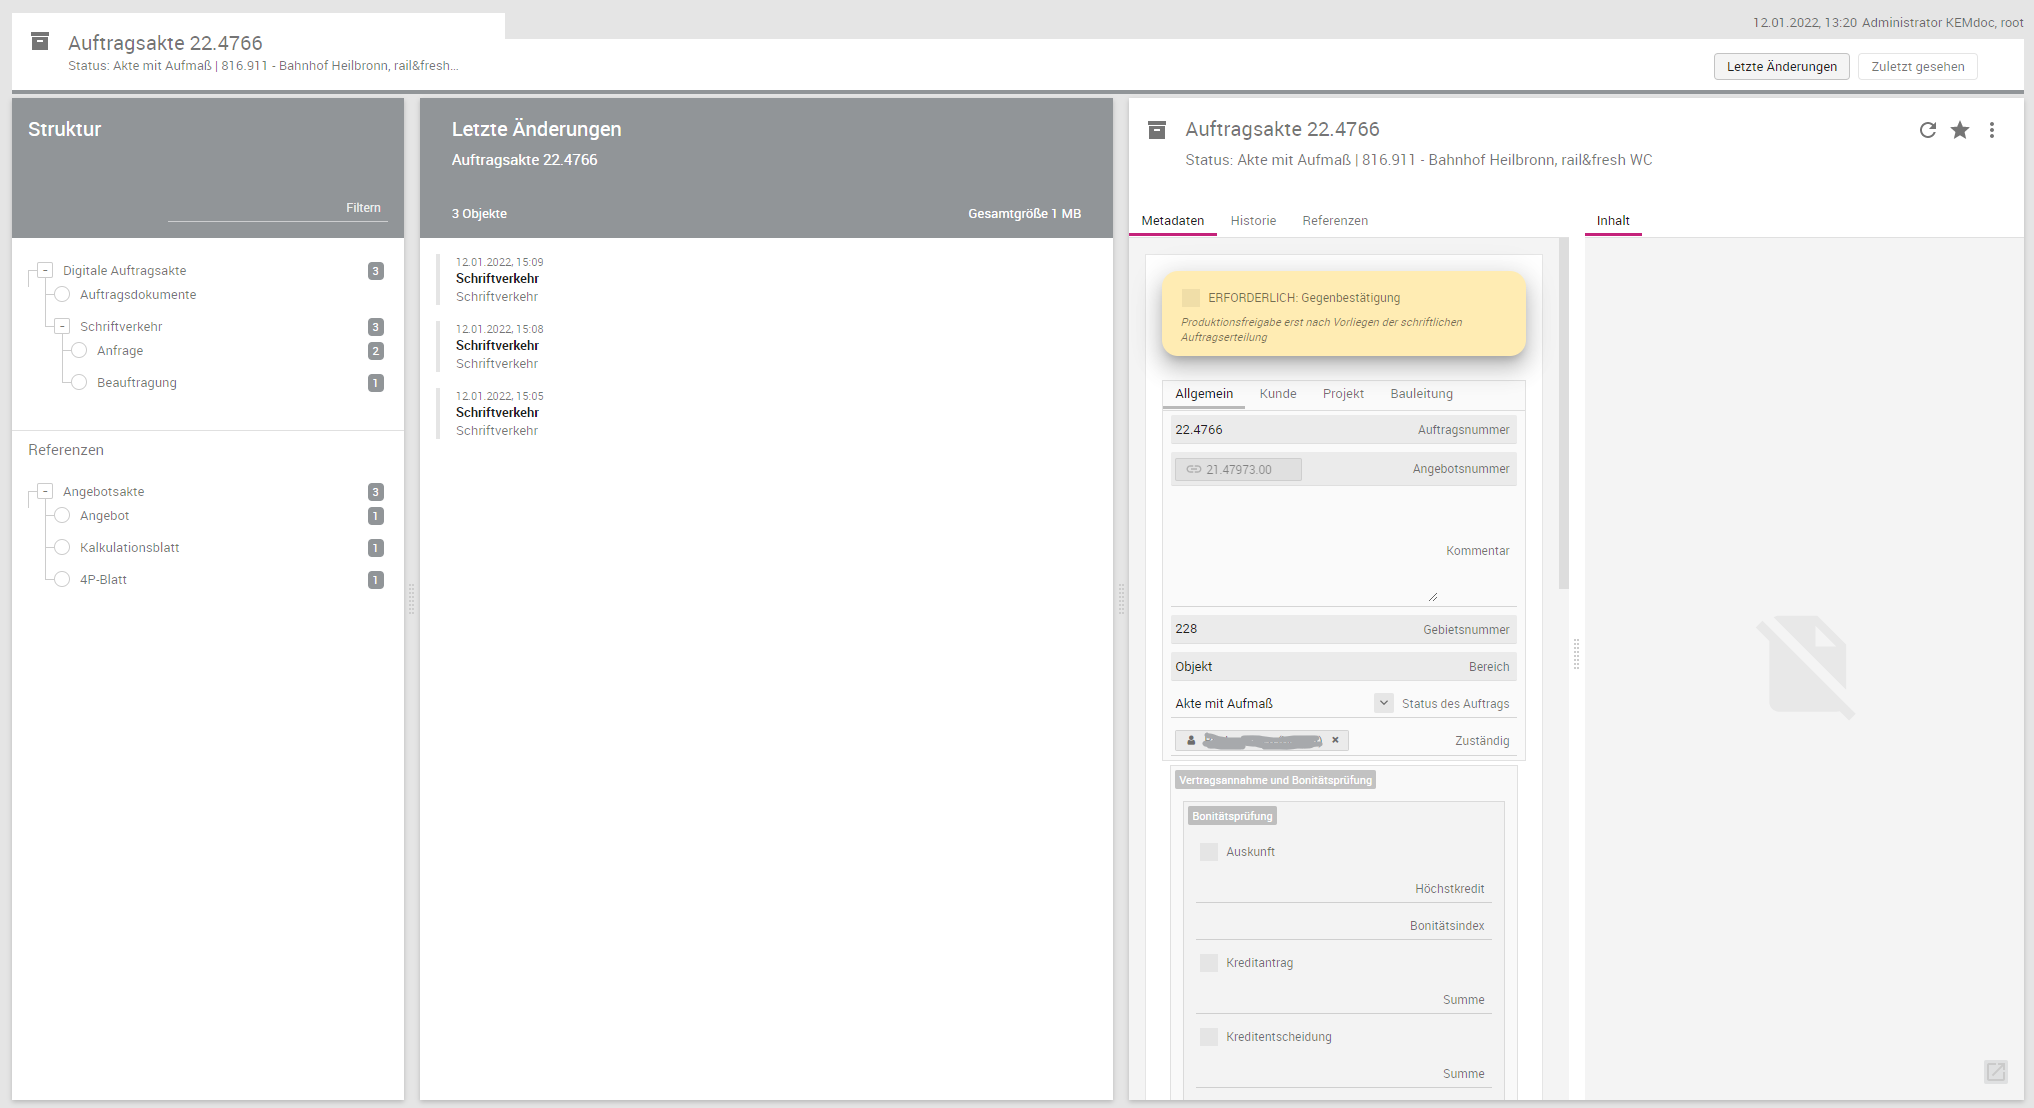Image resolution: width=2034 pixels, height=1108 pixels.
Task: Click the Filtern input field
Action: coord(277,208)
